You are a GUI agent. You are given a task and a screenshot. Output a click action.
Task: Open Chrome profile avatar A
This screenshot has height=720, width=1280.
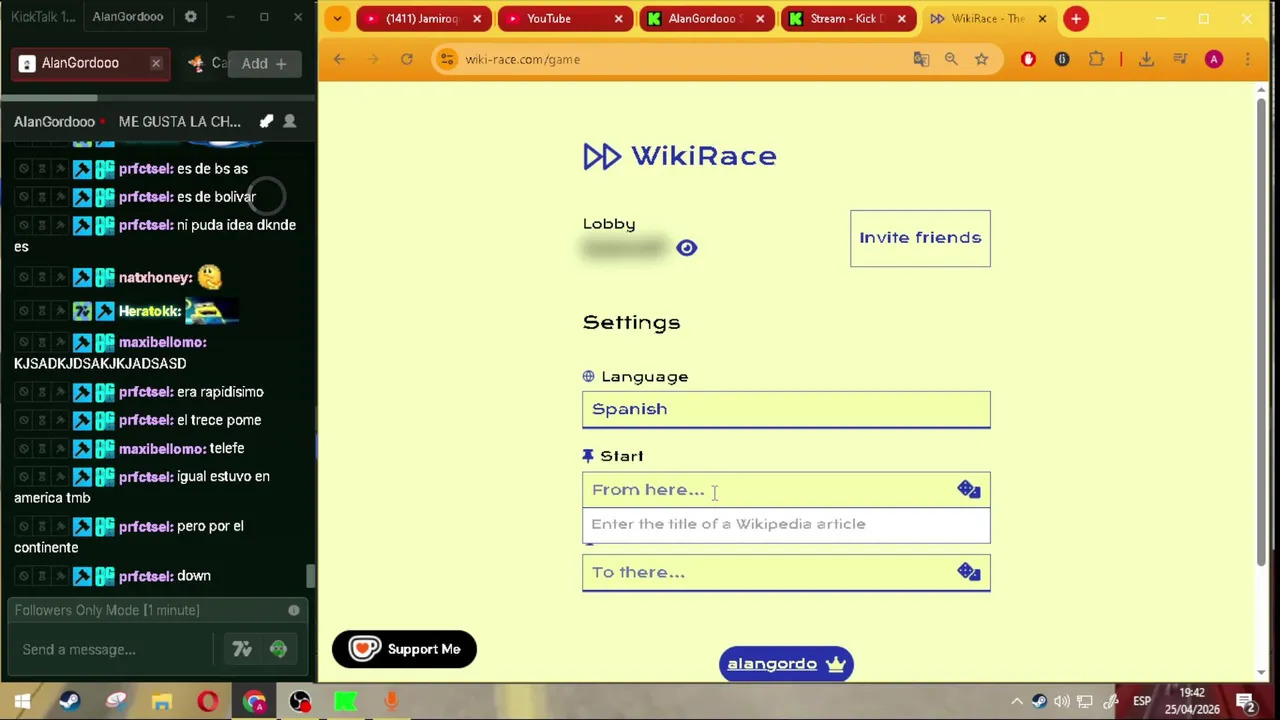1214,59
